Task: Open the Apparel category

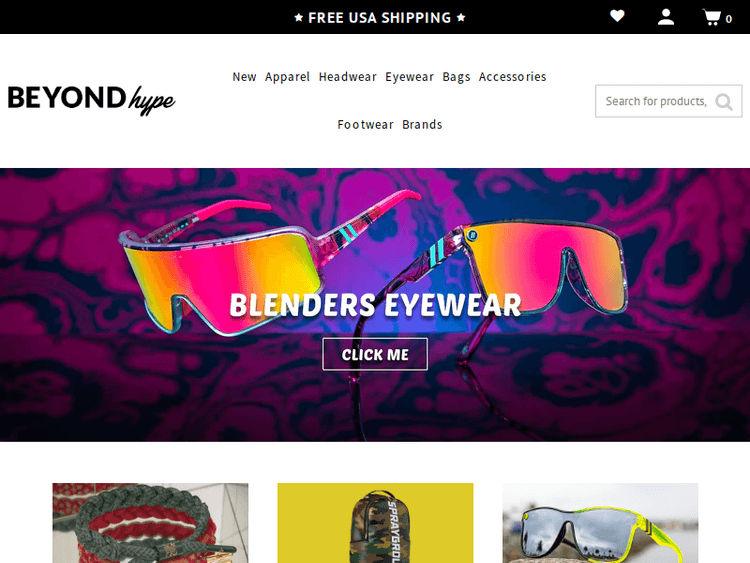Action: (287, 77)
